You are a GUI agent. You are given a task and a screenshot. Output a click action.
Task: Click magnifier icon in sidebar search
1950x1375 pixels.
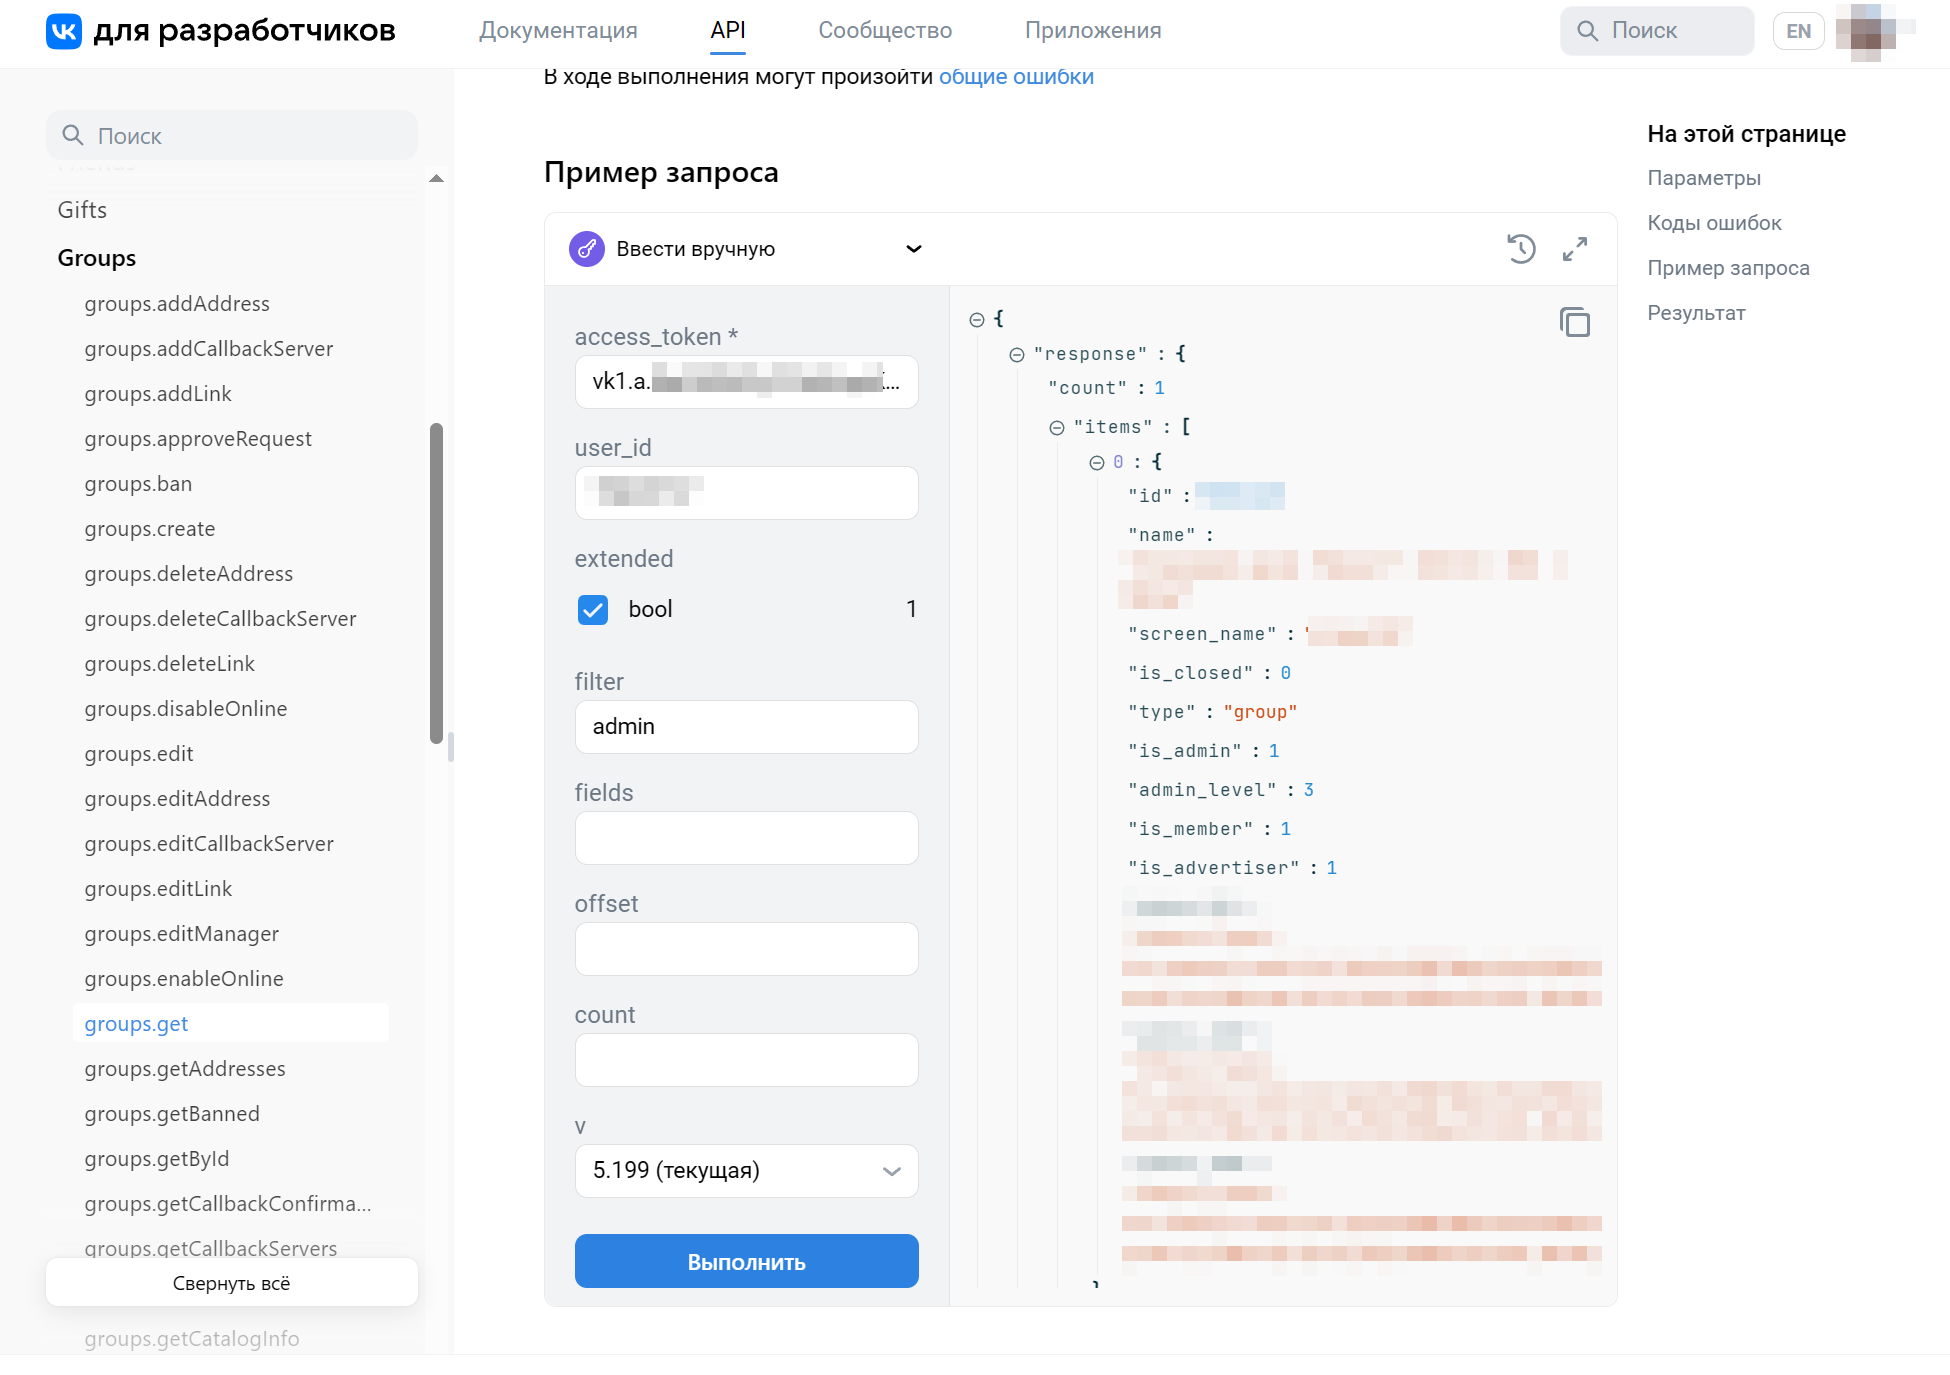point(73,135)
